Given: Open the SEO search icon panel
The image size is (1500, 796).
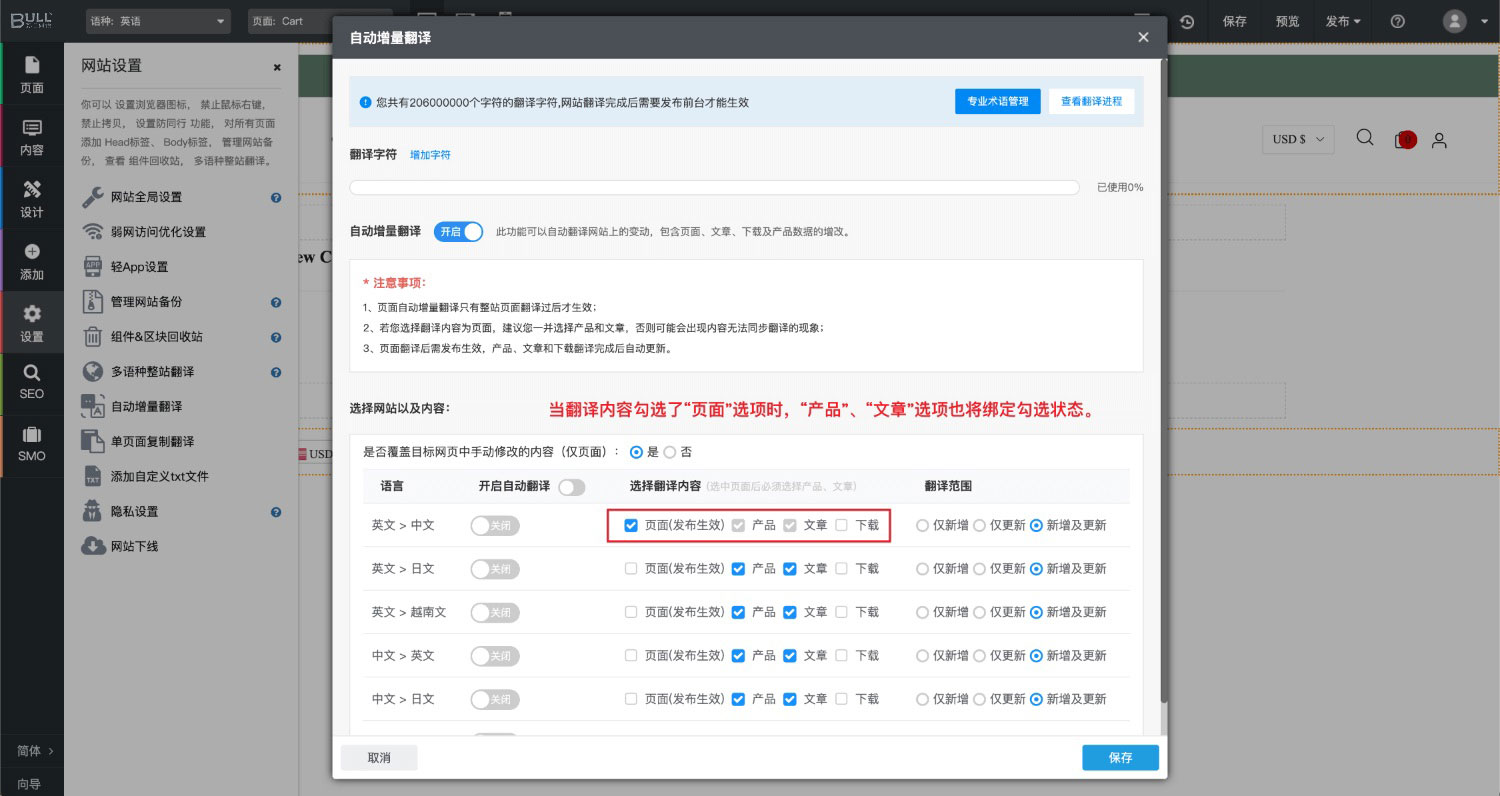Looking at the screenshot, I should pyautogui.click(x=32, y=381).
